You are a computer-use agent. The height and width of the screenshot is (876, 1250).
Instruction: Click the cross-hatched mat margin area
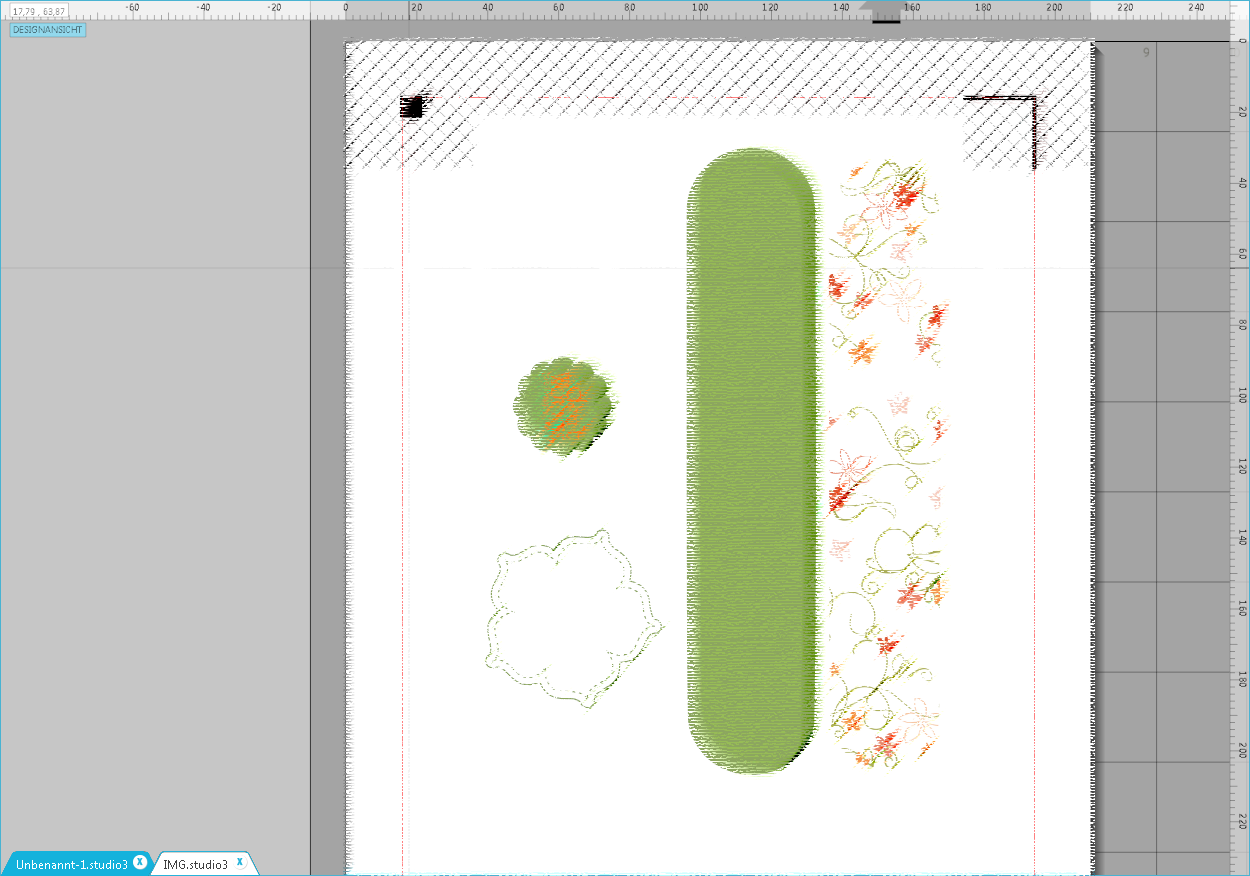pos(600,60)
